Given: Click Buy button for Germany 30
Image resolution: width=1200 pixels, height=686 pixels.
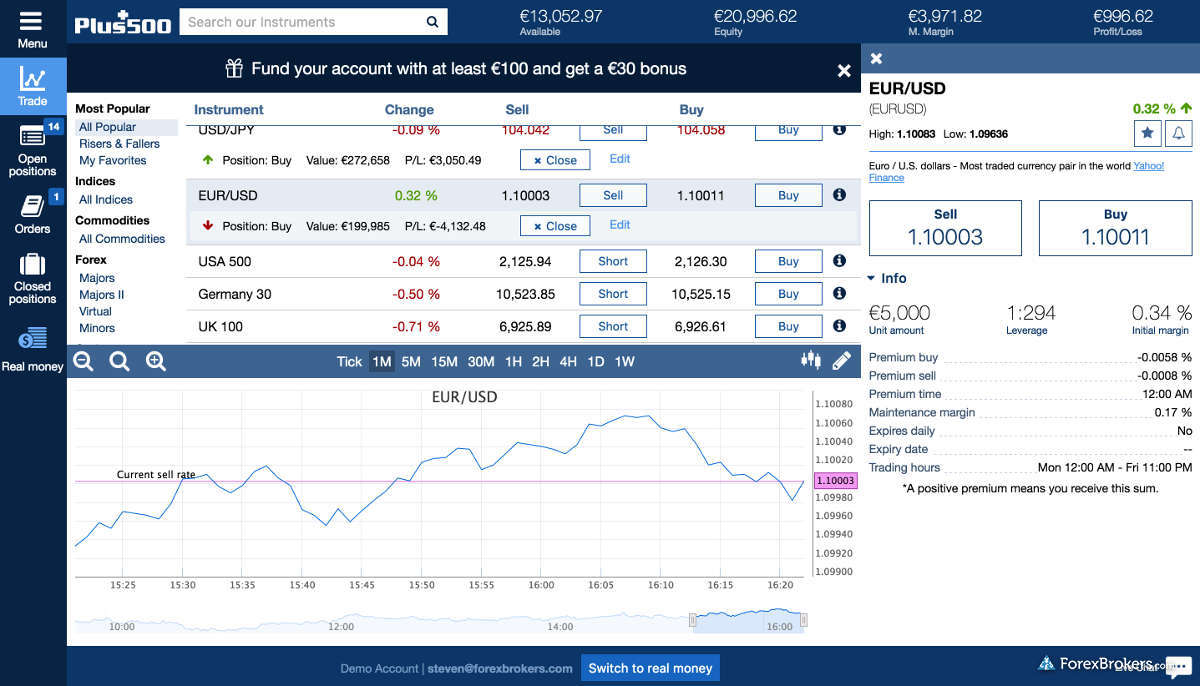Looking at the screenshot, I should pos(789,294).
